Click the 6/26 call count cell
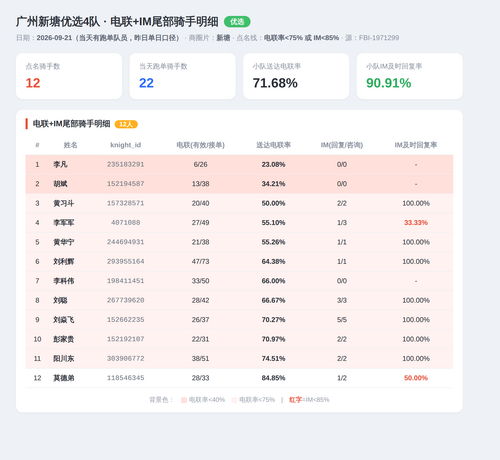This screenshot has width=500, height=460. tap(201, 164)
